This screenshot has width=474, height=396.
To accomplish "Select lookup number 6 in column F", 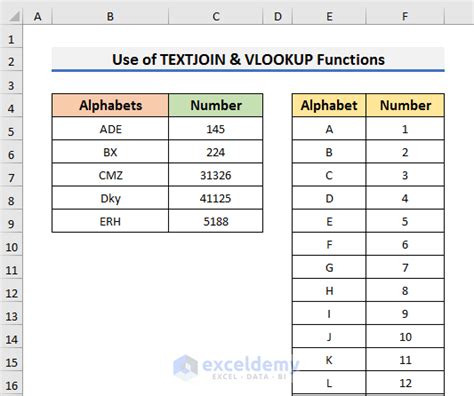I will pyautogui.click(x=405, y=244).
